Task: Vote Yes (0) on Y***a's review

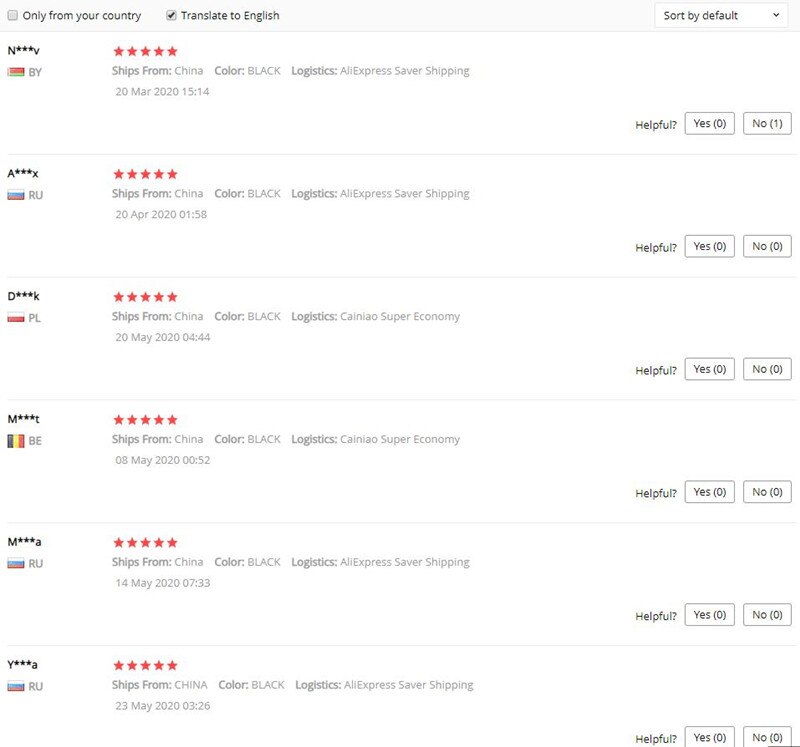Action: [x=709, y=737]
